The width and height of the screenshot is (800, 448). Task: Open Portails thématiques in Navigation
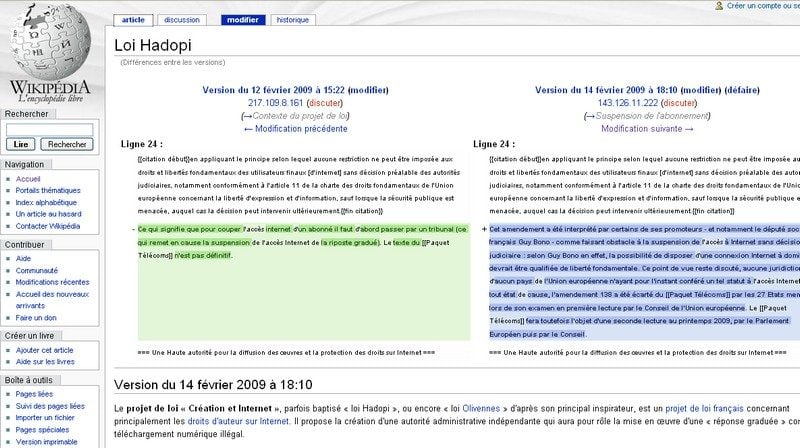click(x=48, y=190)
